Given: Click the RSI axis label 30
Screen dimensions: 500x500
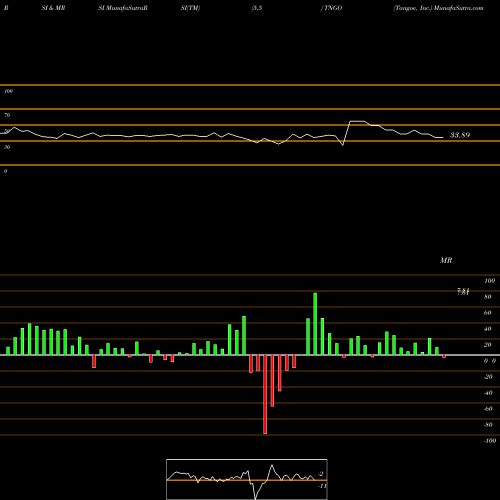Looking at the screenshot, I should [7, 147].
